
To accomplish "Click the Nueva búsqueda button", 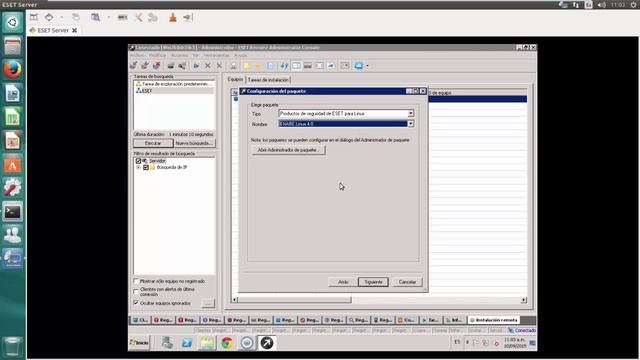I will pyautogui.click(x=195, y=143).
